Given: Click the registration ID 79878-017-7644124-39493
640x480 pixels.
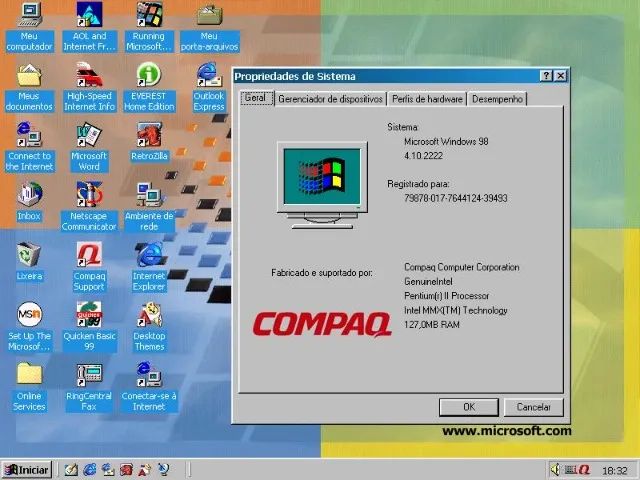Looking at the screenshot, I should click(x=456, y=198).
